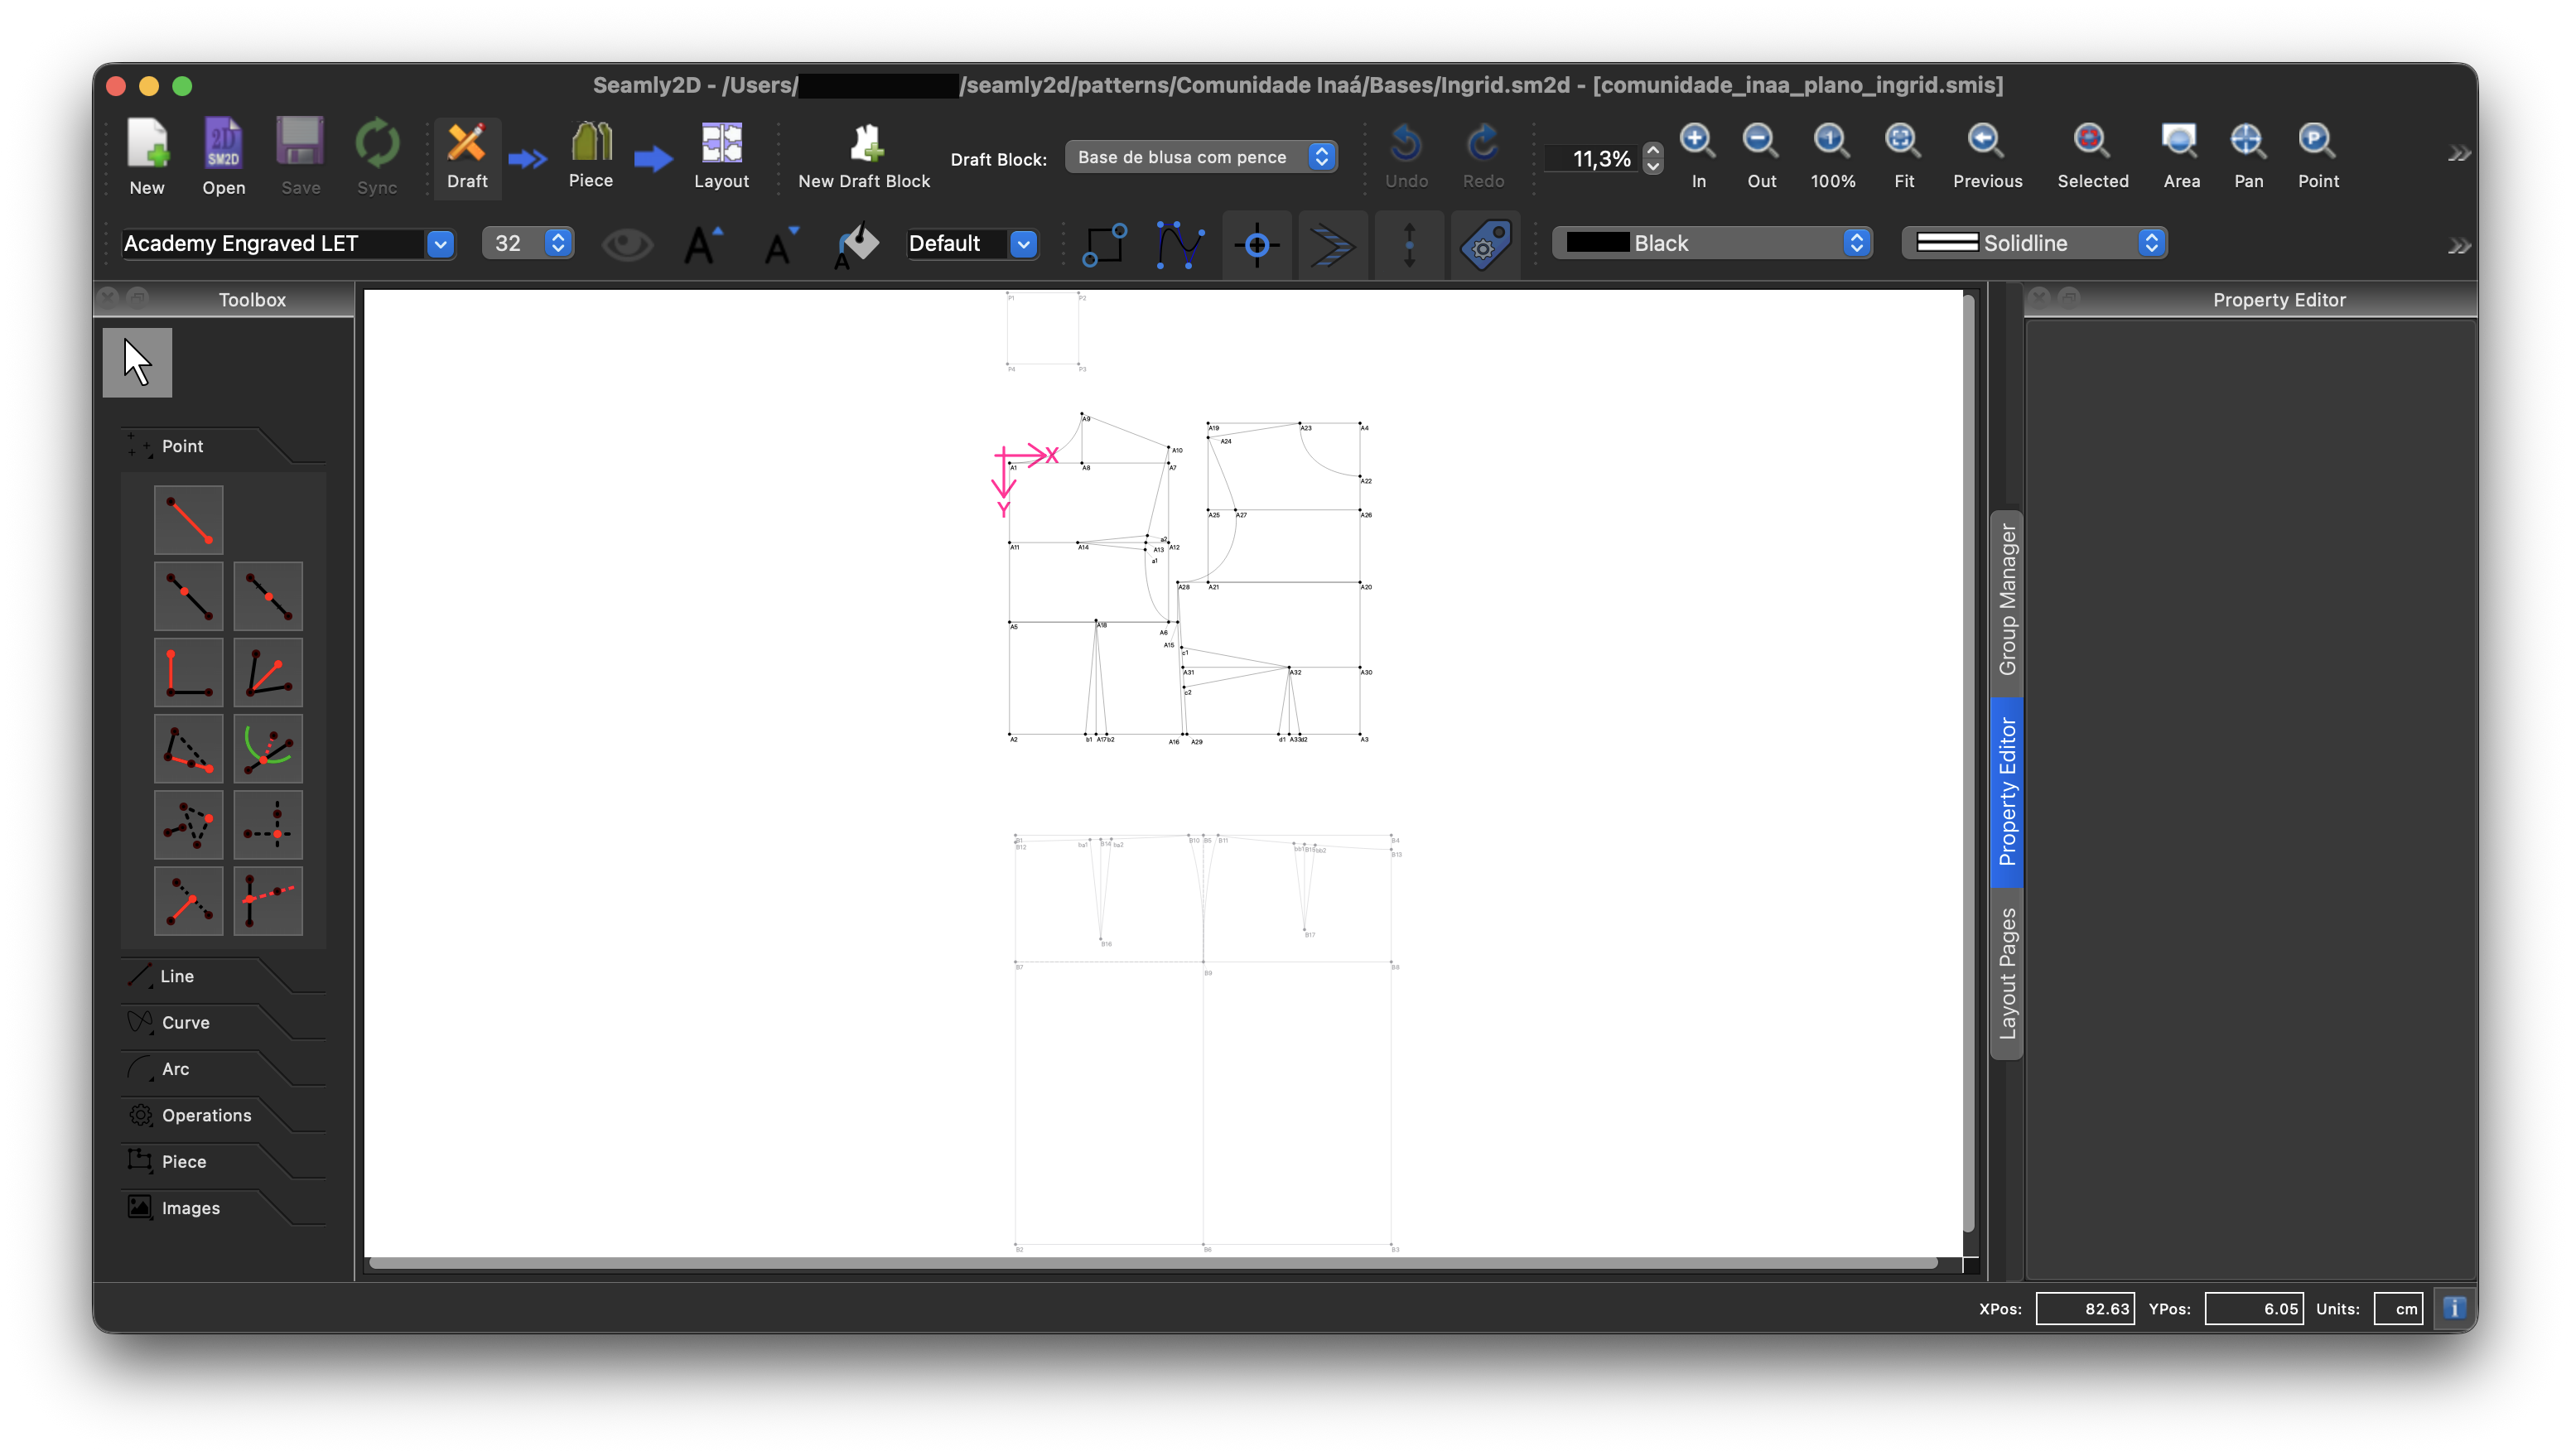Screen dimensions: 2571x1456
Task: Toggle axis origin display
Action: pos(1257,244)
